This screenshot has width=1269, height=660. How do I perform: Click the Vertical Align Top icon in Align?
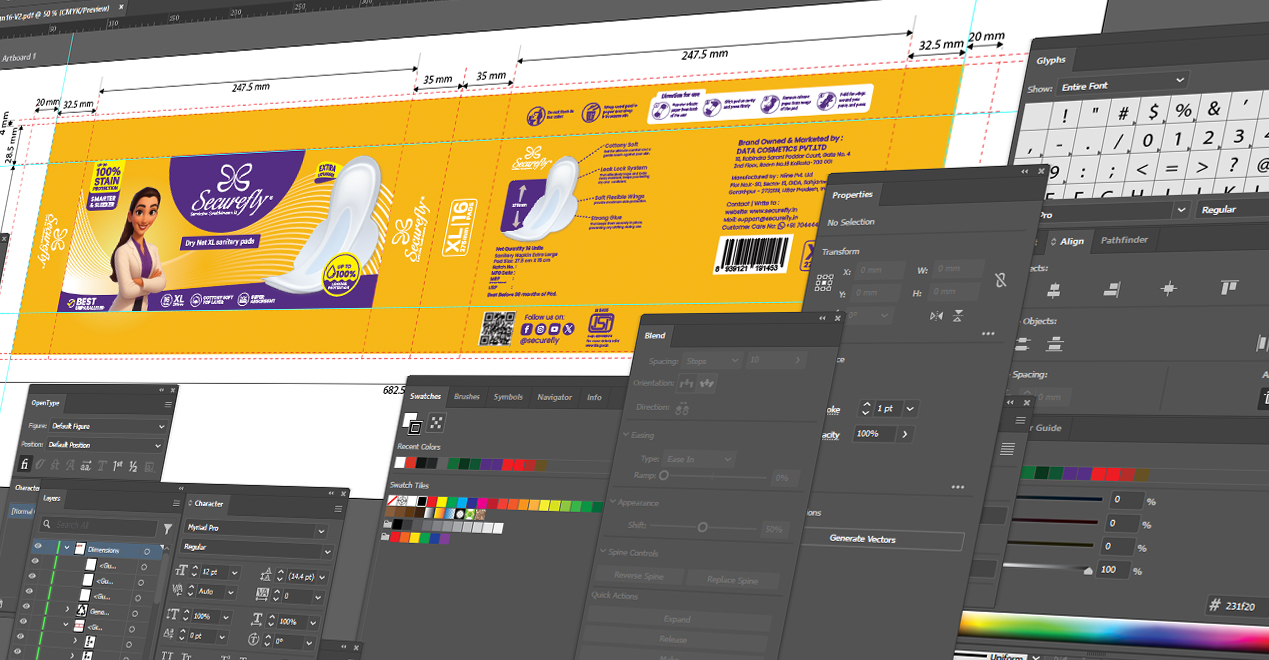pyautogui.click(x=1229, y=289)
